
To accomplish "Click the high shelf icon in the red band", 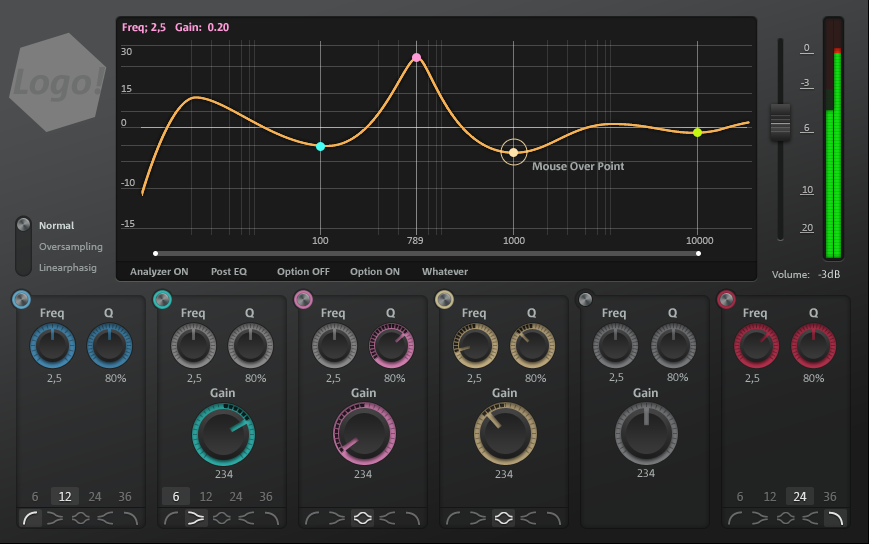I will click(x=810, y=518).
